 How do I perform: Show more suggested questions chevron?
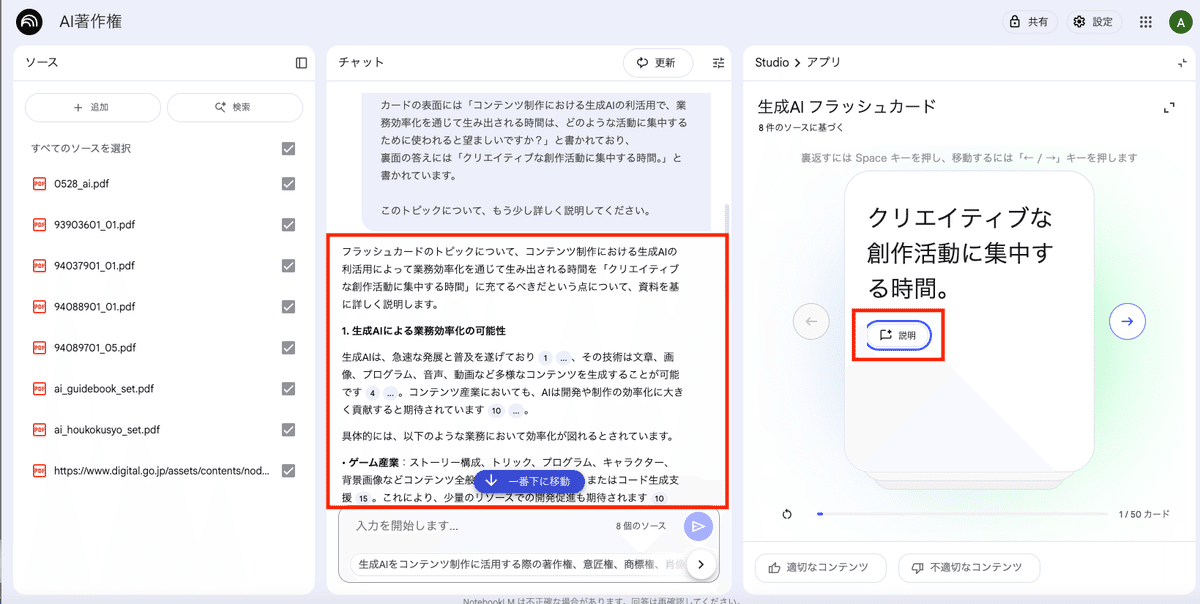[701, 565]
